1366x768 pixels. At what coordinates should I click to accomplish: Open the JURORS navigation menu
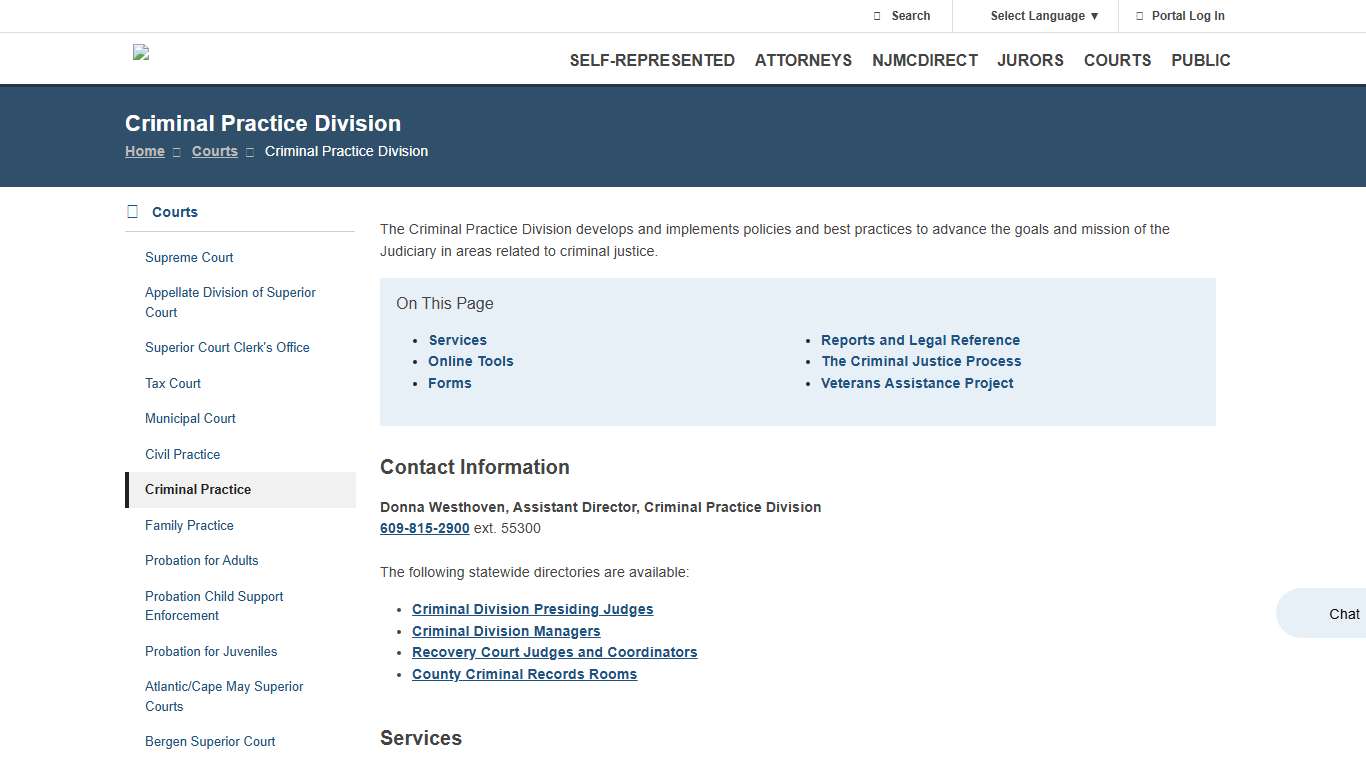1030,60
